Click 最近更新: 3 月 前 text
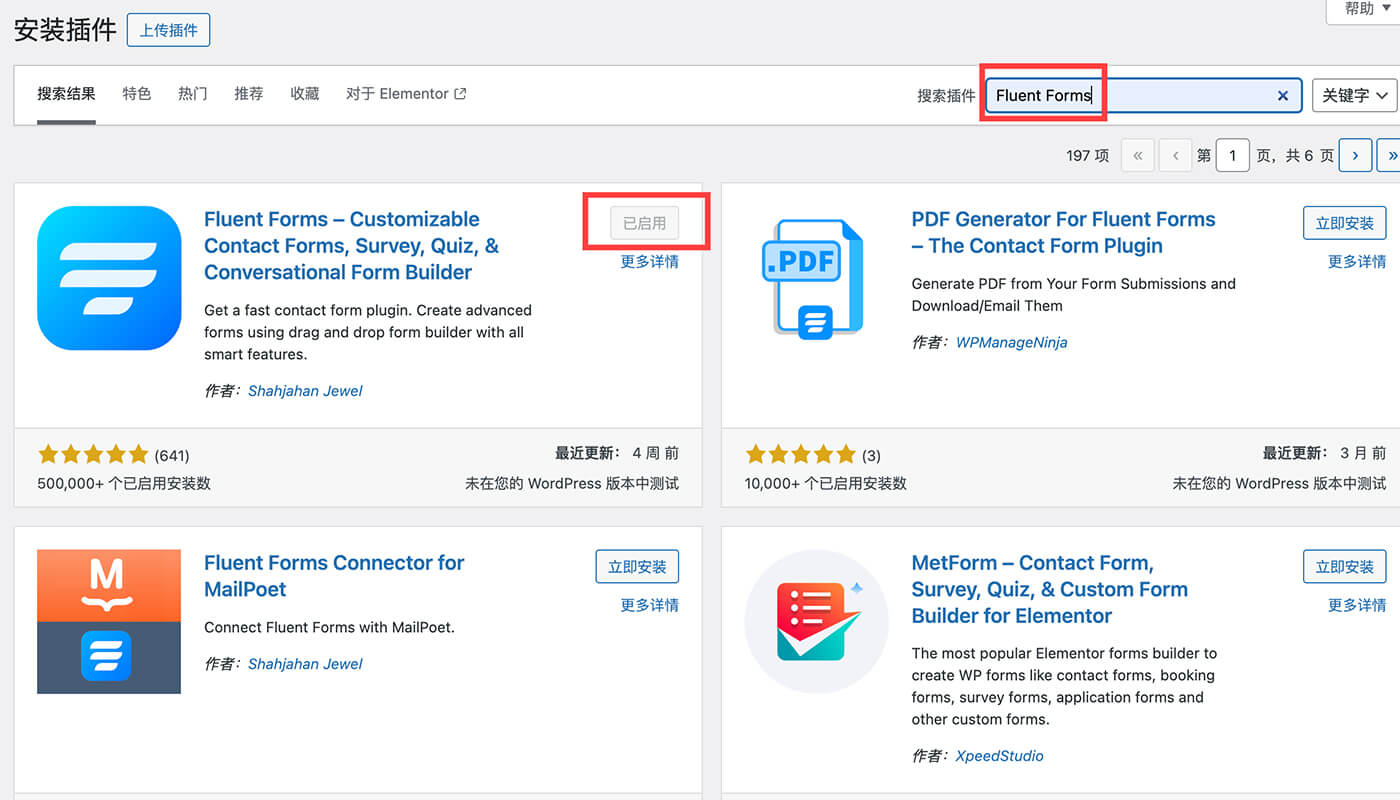Screen dimensions: 1400x800 click(1324, 453)
